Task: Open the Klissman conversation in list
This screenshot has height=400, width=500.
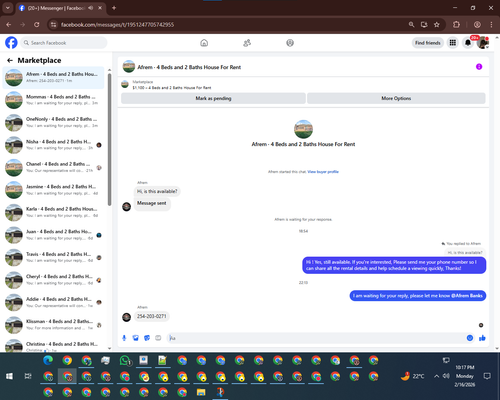Action: (53, 325)
